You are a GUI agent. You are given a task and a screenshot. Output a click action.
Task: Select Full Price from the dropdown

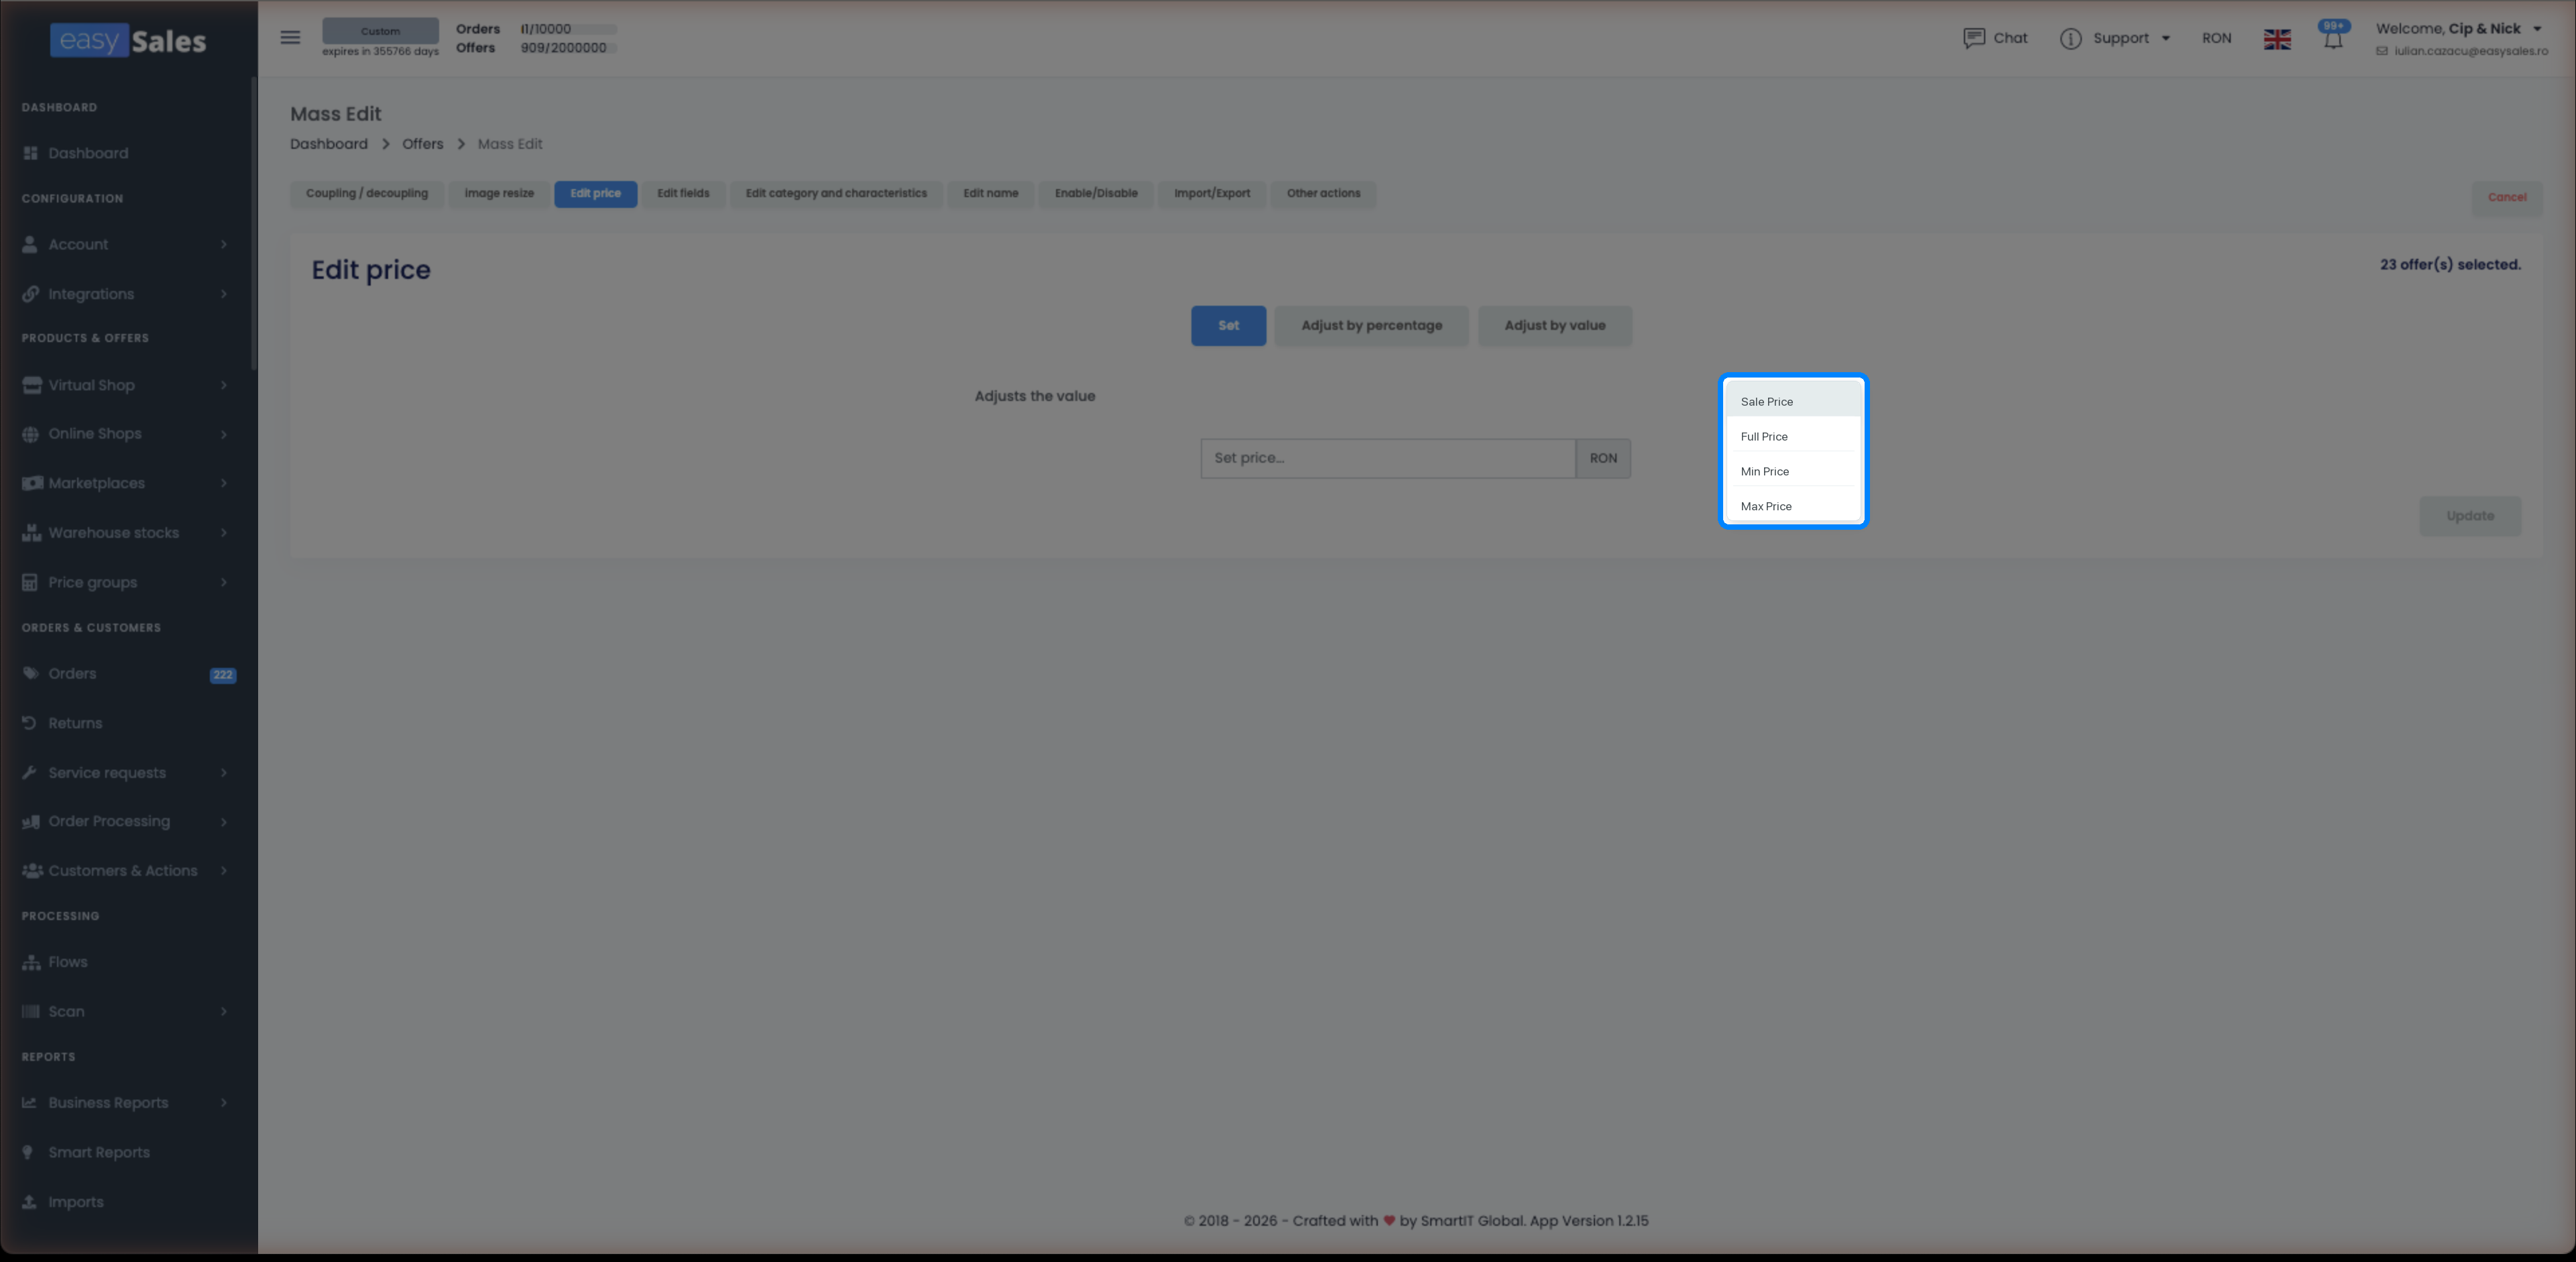1793,436
